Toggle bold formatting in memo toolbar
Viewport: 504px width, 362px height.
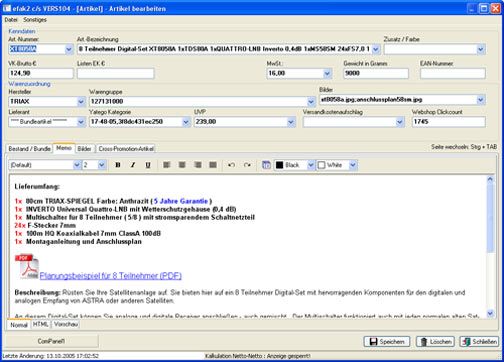(x=118, y=165)
